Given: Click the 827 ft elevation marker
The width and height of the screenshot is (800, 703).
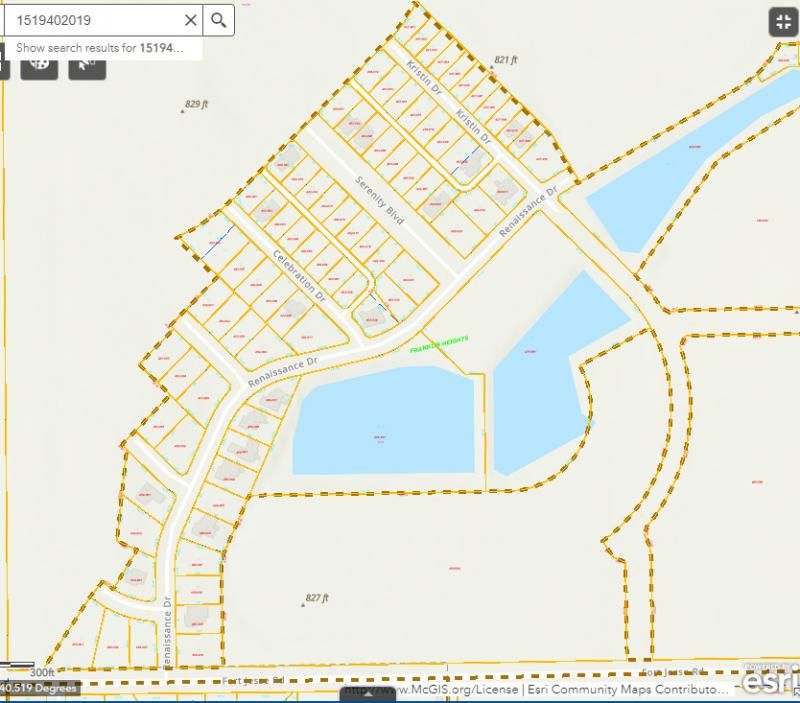Looking at the screenshot, I should click(315, 598).
